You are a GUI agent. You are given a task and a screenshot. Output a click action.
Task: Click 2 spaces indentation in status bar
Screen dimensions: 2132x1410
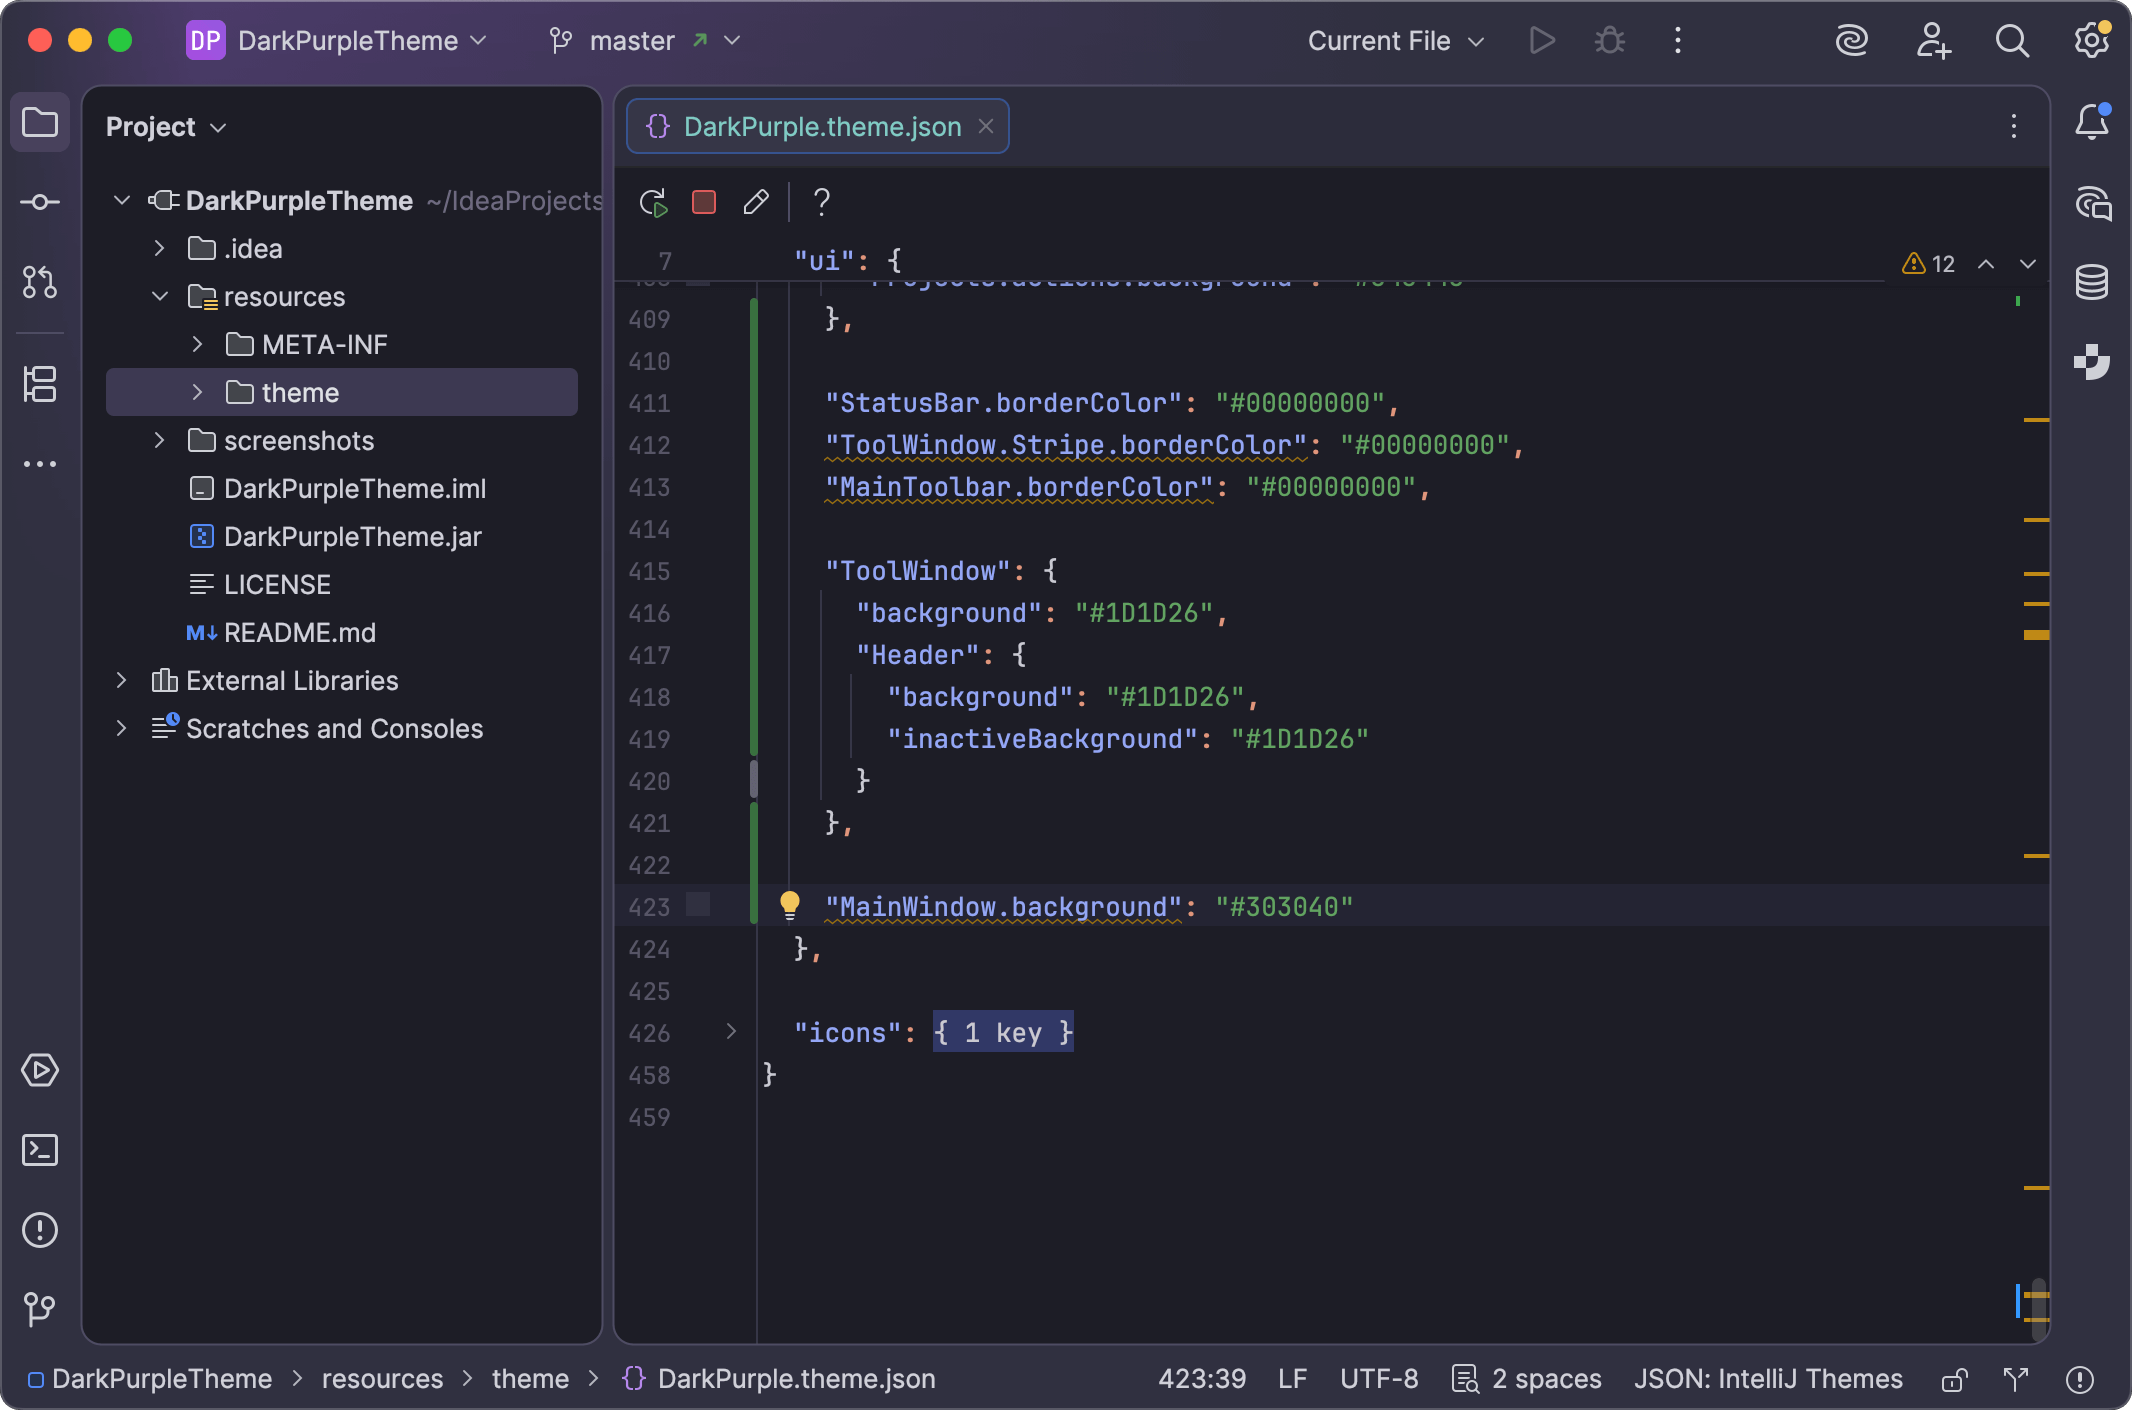tap(1544, 1379)
